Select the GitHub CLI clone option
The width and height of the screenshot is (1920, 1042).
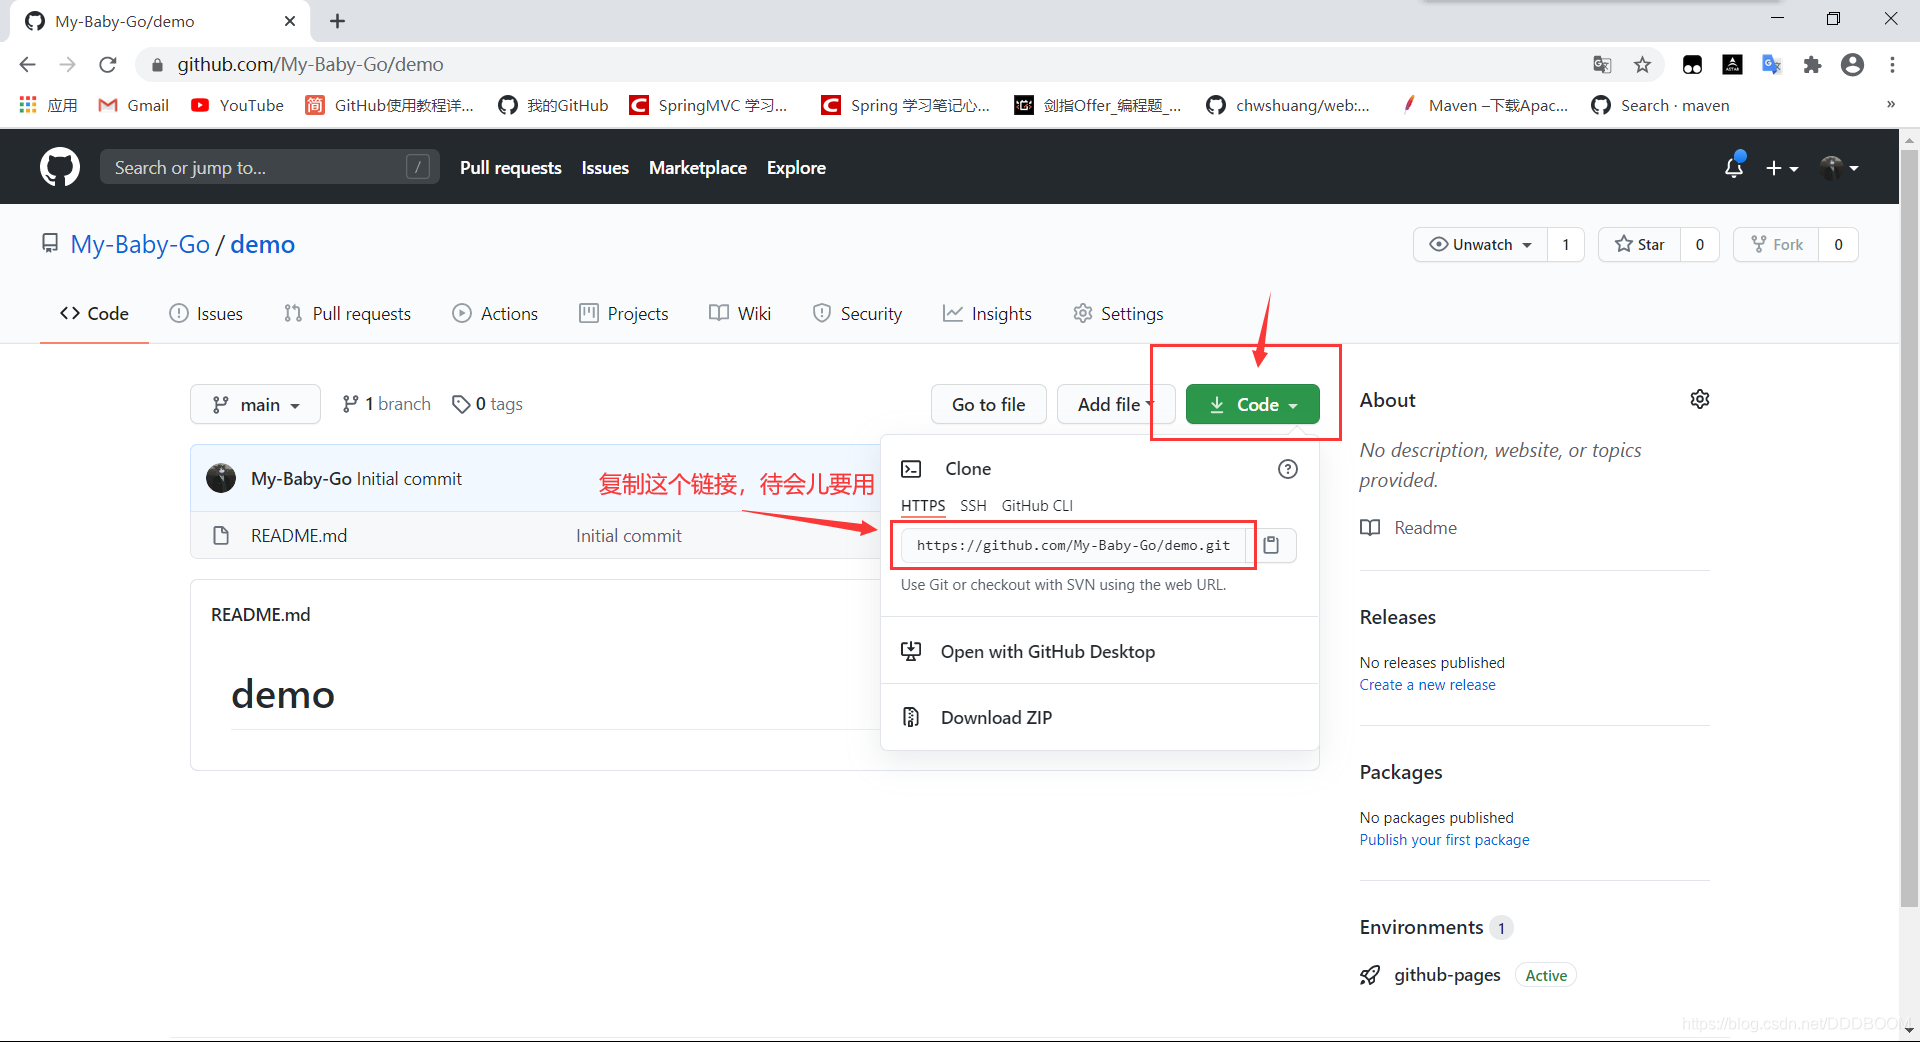coord(1037,506)
